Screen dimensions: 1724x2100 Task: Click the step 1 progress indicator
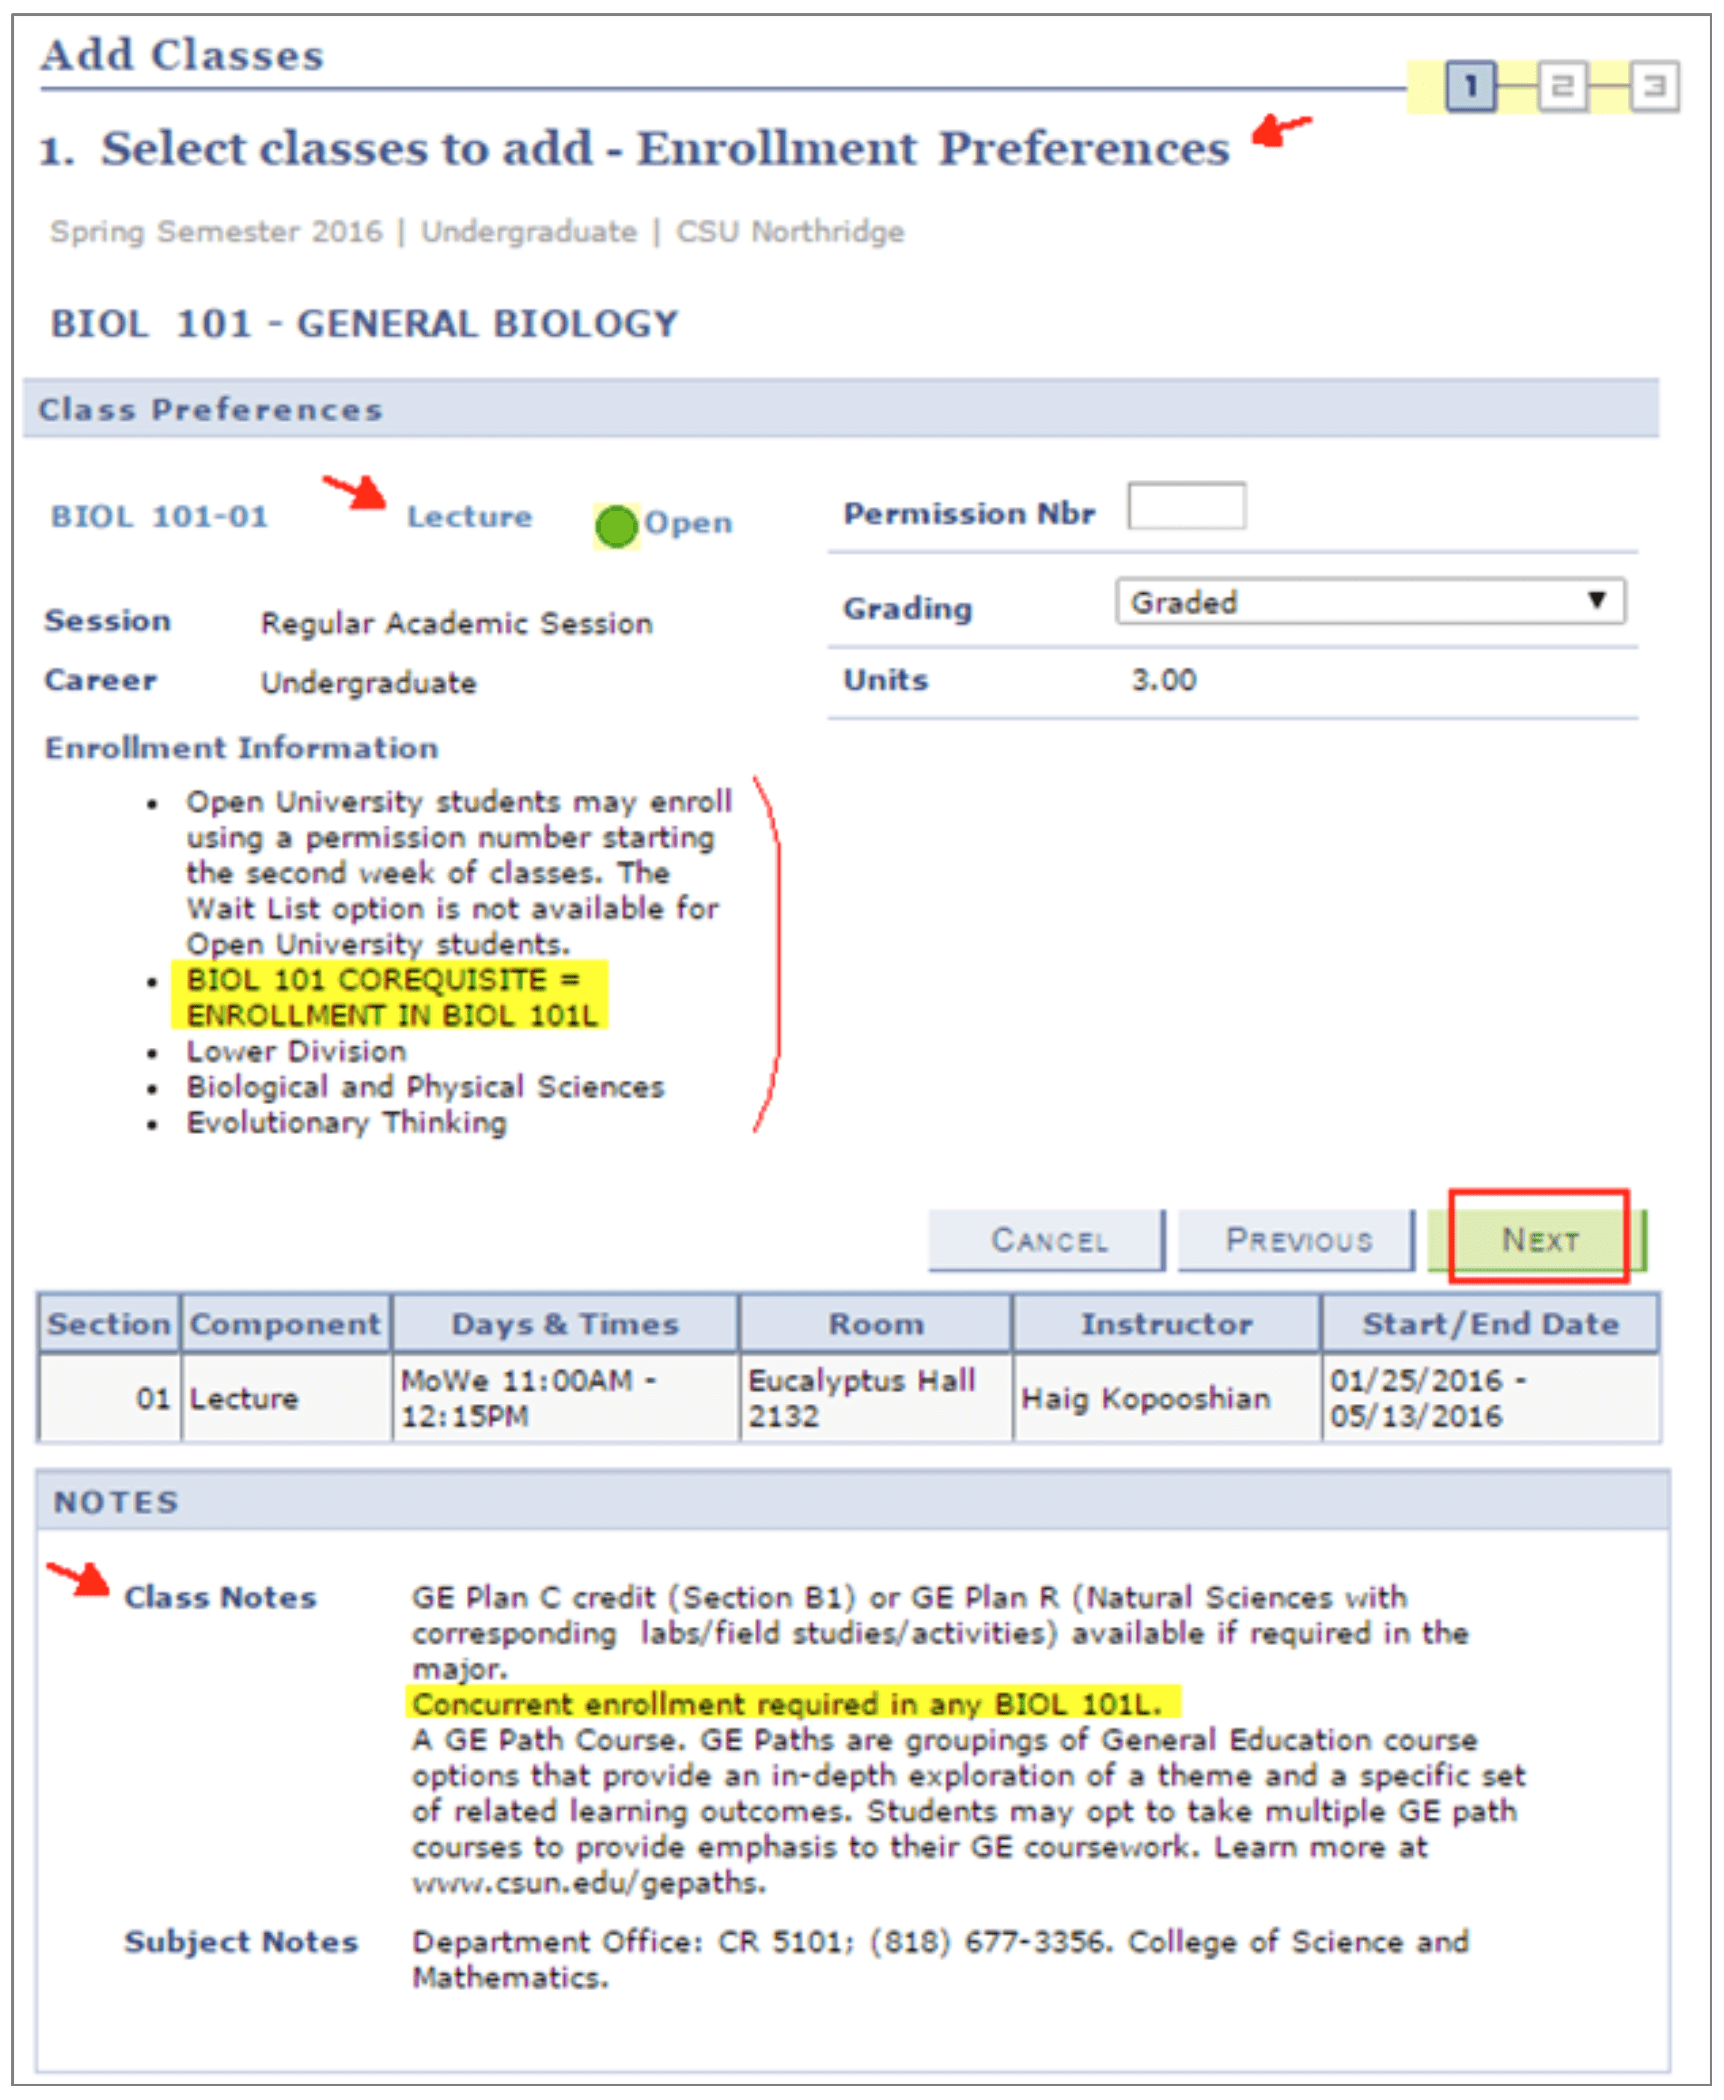click(1470, 86)
